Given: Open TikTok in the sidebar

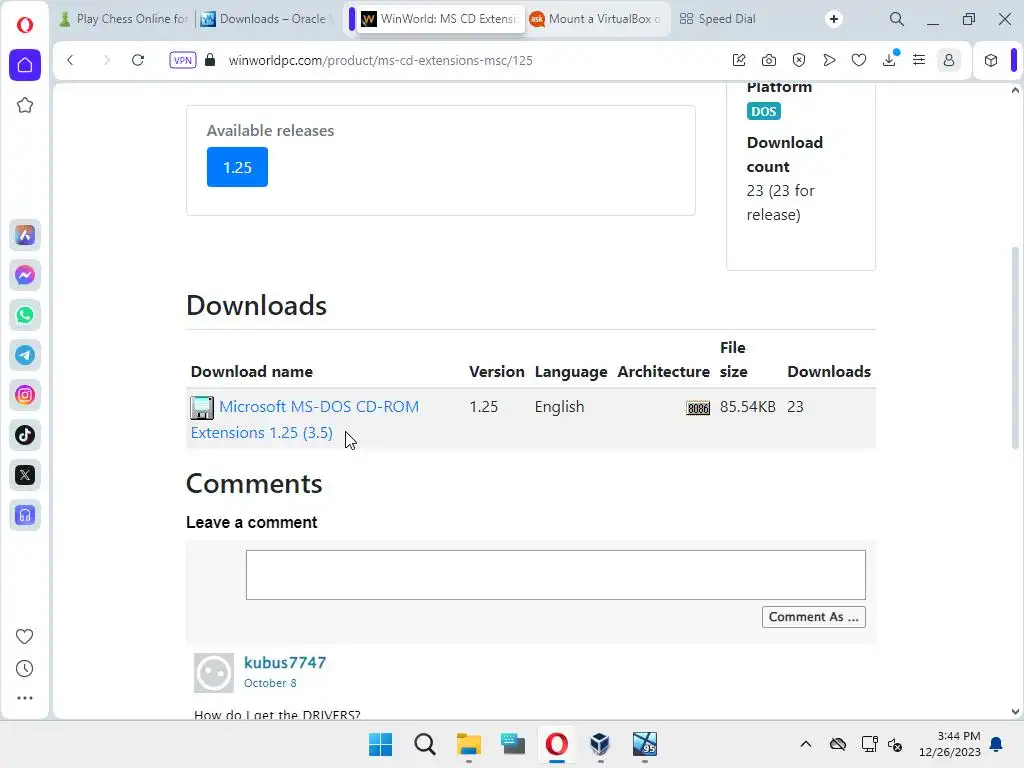Looking at the screenshot, I should pyautogui.click(x=25, y=435).
